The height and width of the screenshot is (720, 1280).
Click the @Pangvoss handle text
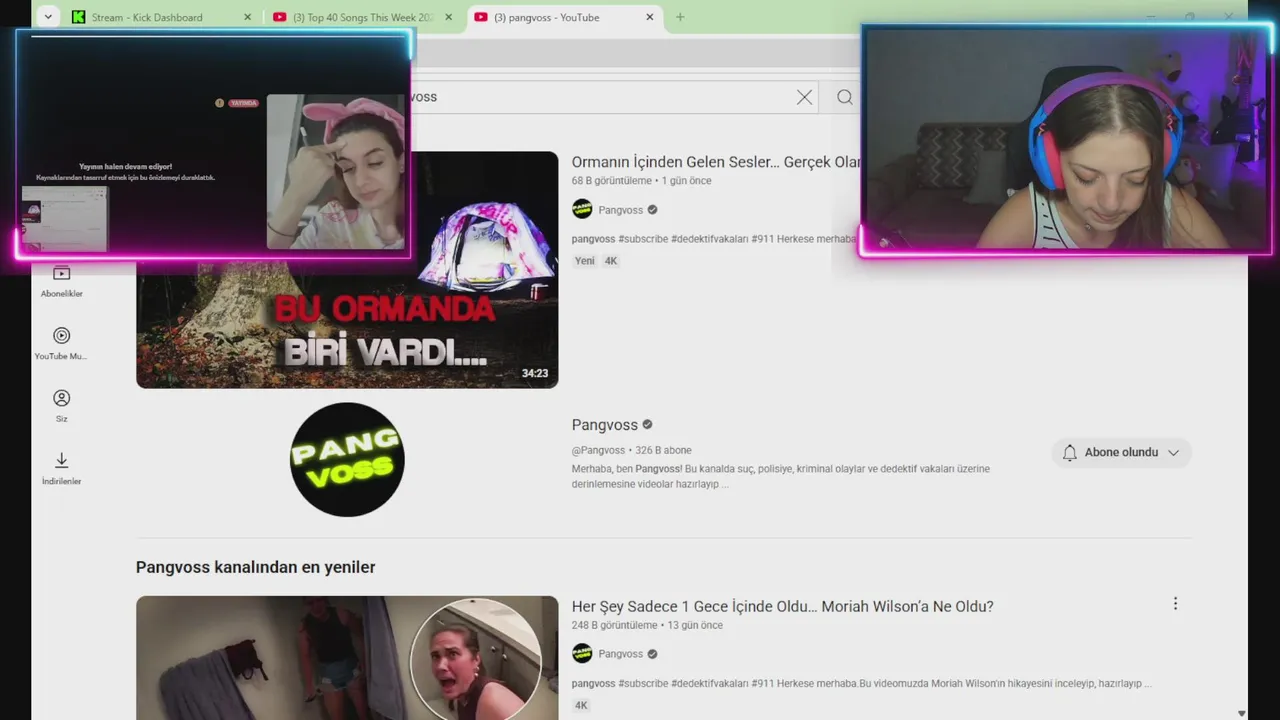[598, 450]
